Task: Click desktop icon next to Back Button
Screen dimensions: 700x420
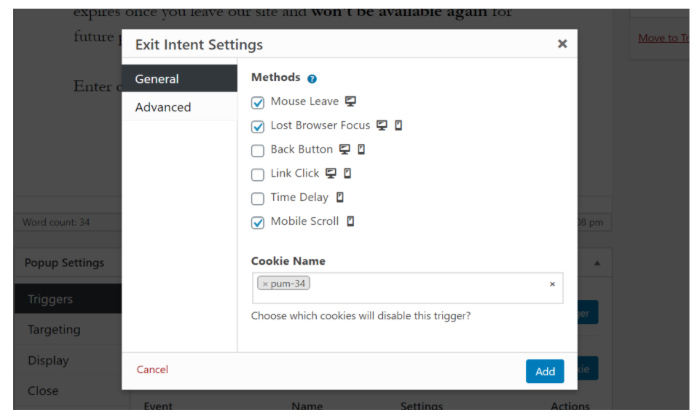Action: (344, 149)
